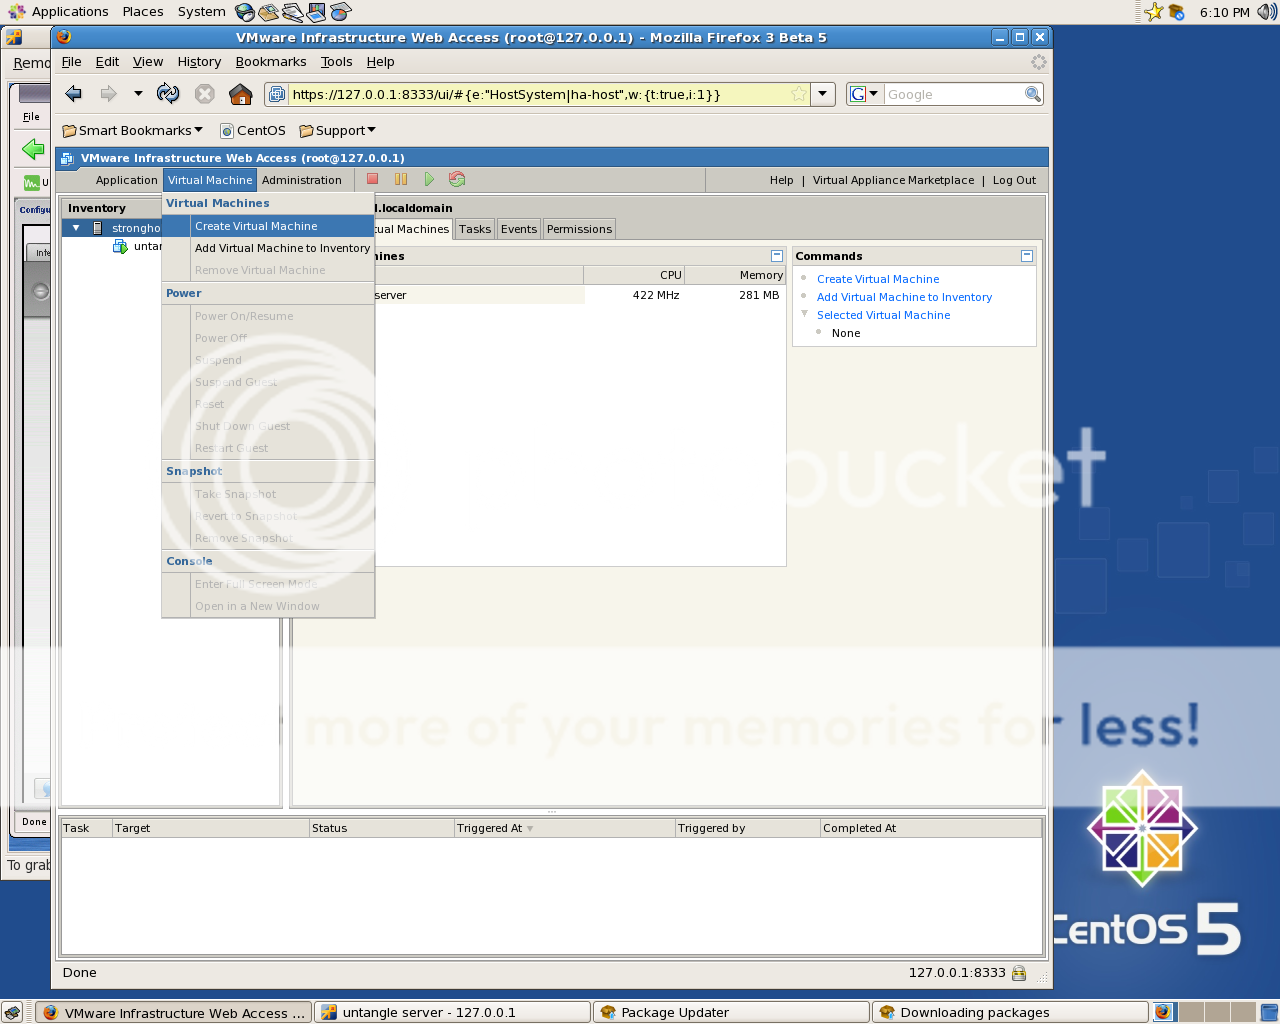Open the history dropdown arrow beside forward
This screenshot has height=1024, width=1280.
138,94
